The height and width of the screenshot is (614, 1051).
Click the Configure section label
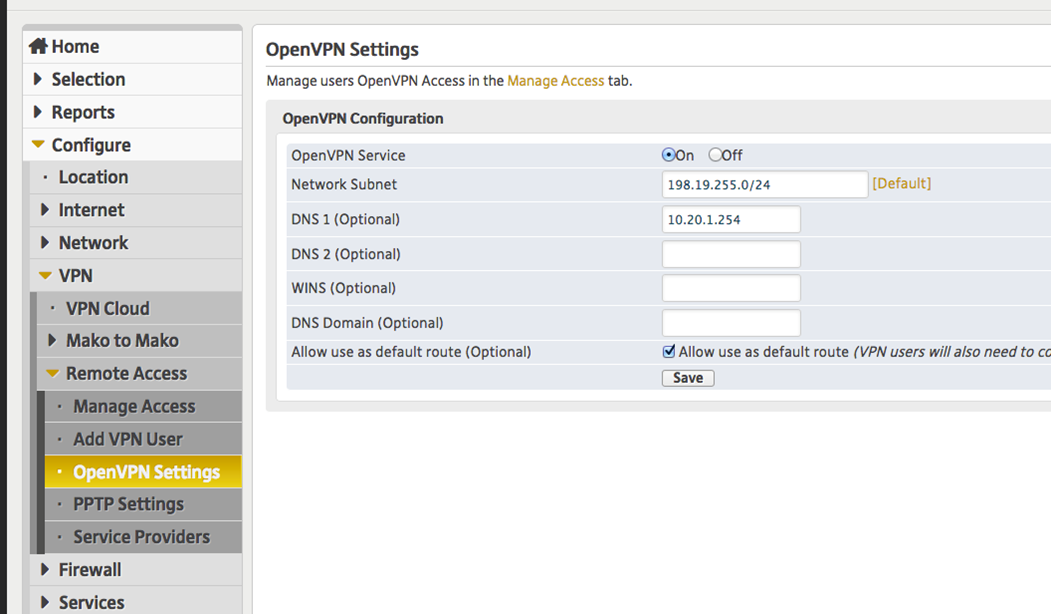pos(91,145)
